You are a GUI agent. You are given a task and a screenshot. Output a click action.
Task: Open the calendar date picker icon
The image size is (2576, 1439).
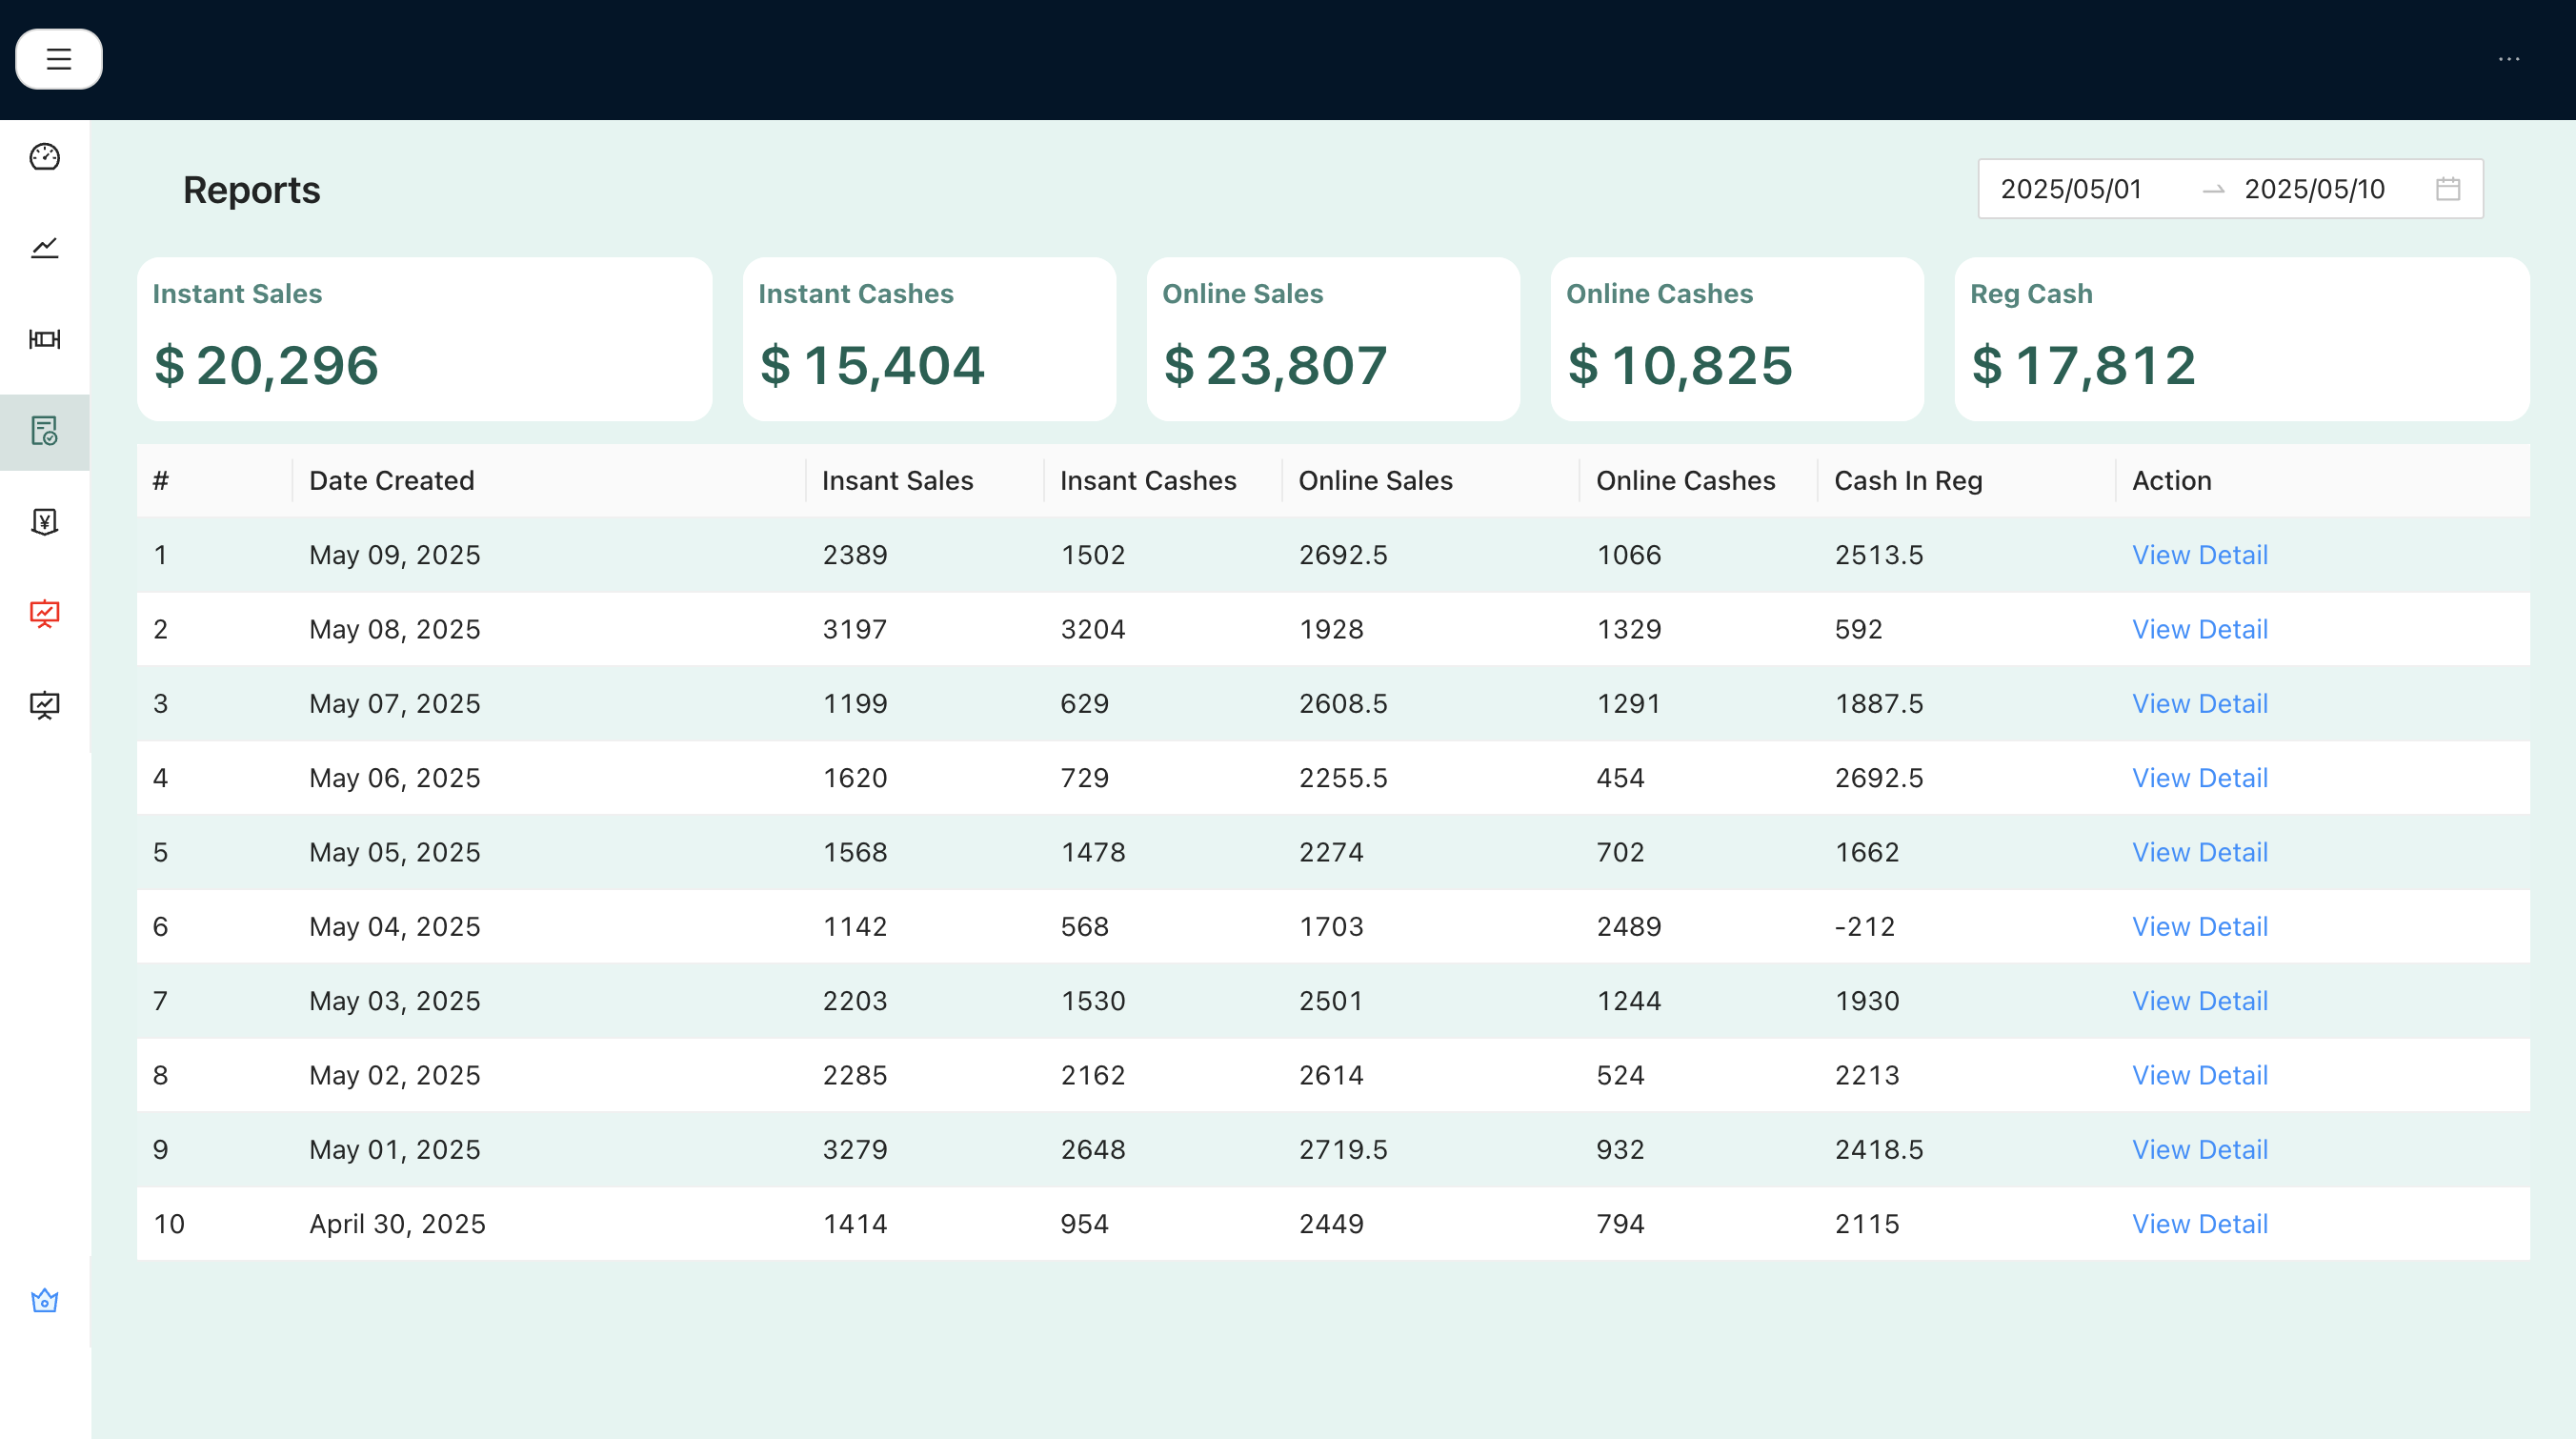(2447, 189)
